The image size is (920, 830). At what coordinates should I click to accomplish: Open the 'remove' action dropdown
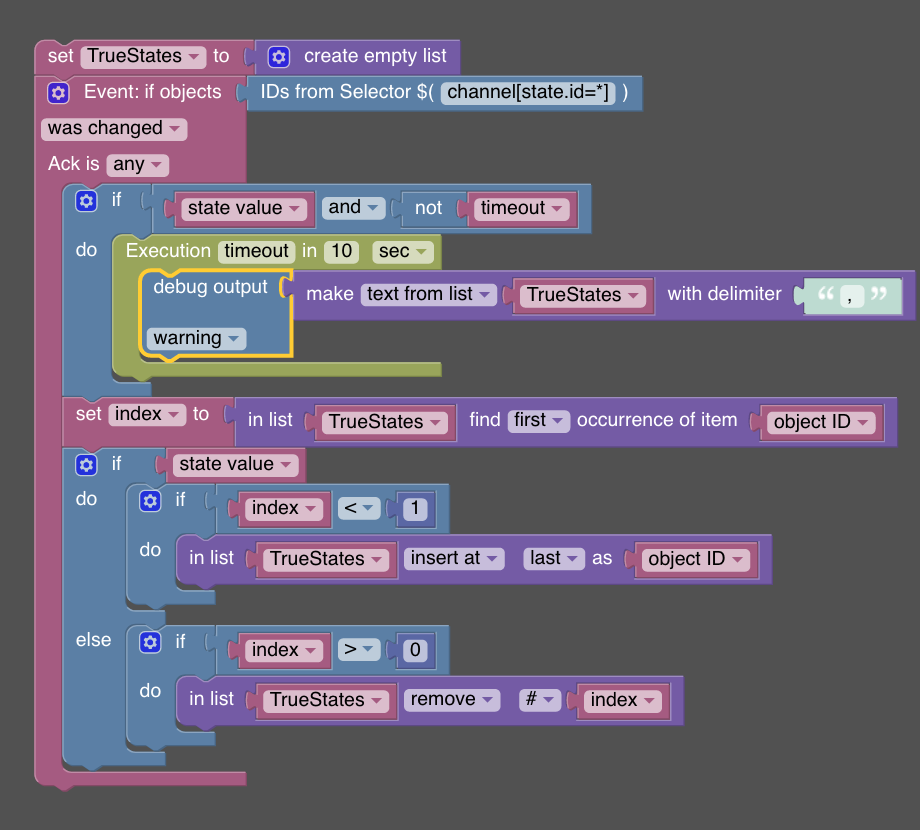tap(452, 700)
